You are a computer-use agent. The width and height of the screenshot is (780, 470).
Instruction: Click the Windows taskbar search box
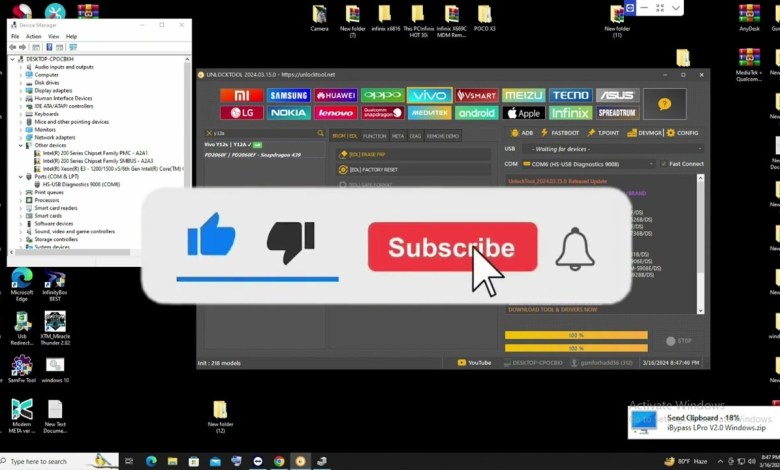tap(60, 462)
